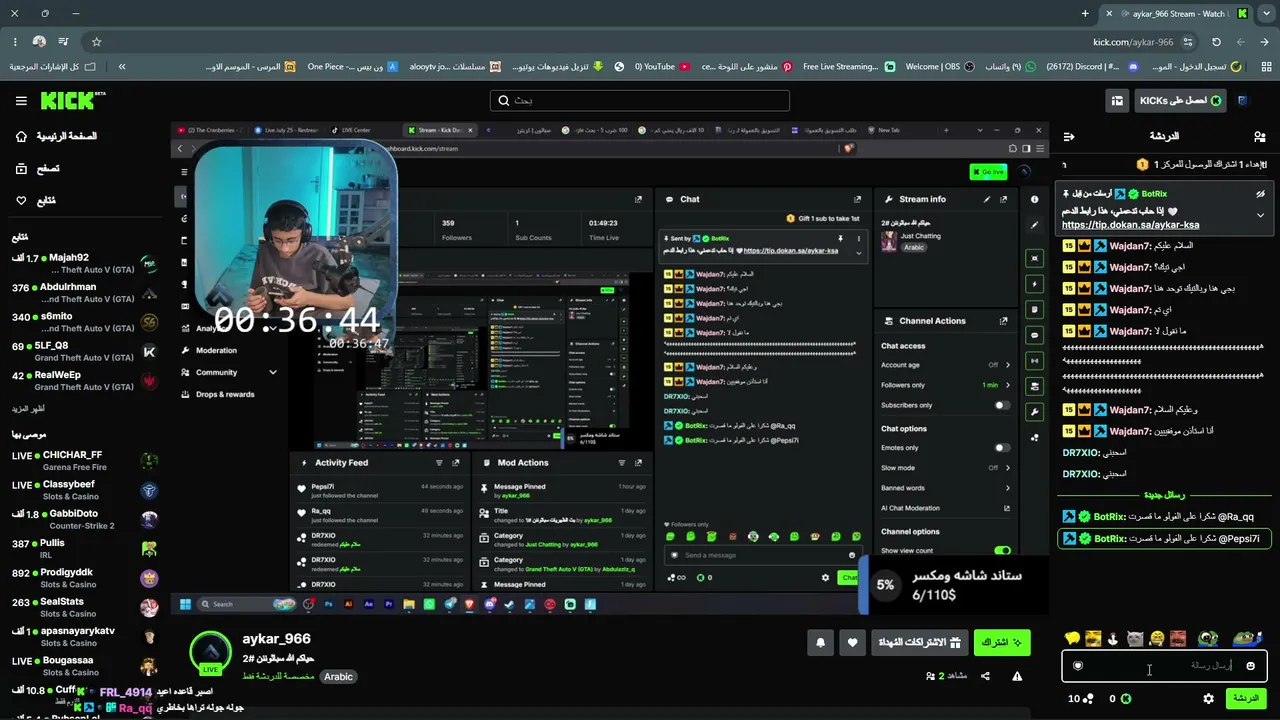
Task: Insert the crying cat emote
Action: [x=1134, y=638]
